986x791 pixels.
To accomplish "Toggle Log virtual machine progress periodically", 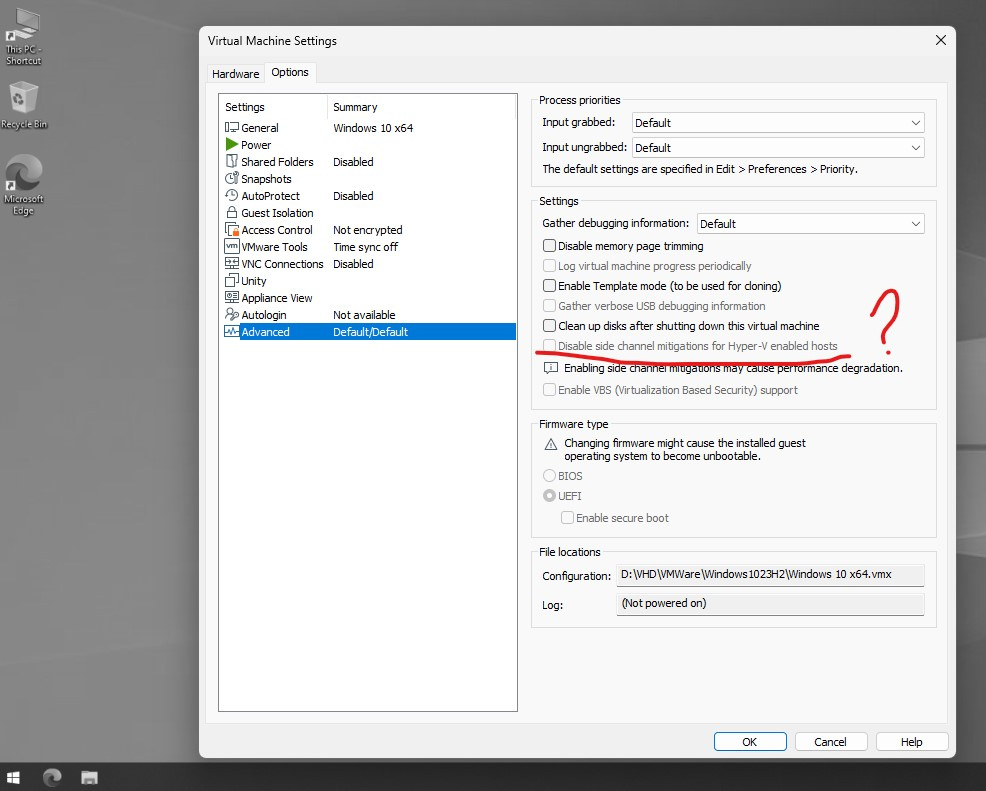I will [549, 266].
